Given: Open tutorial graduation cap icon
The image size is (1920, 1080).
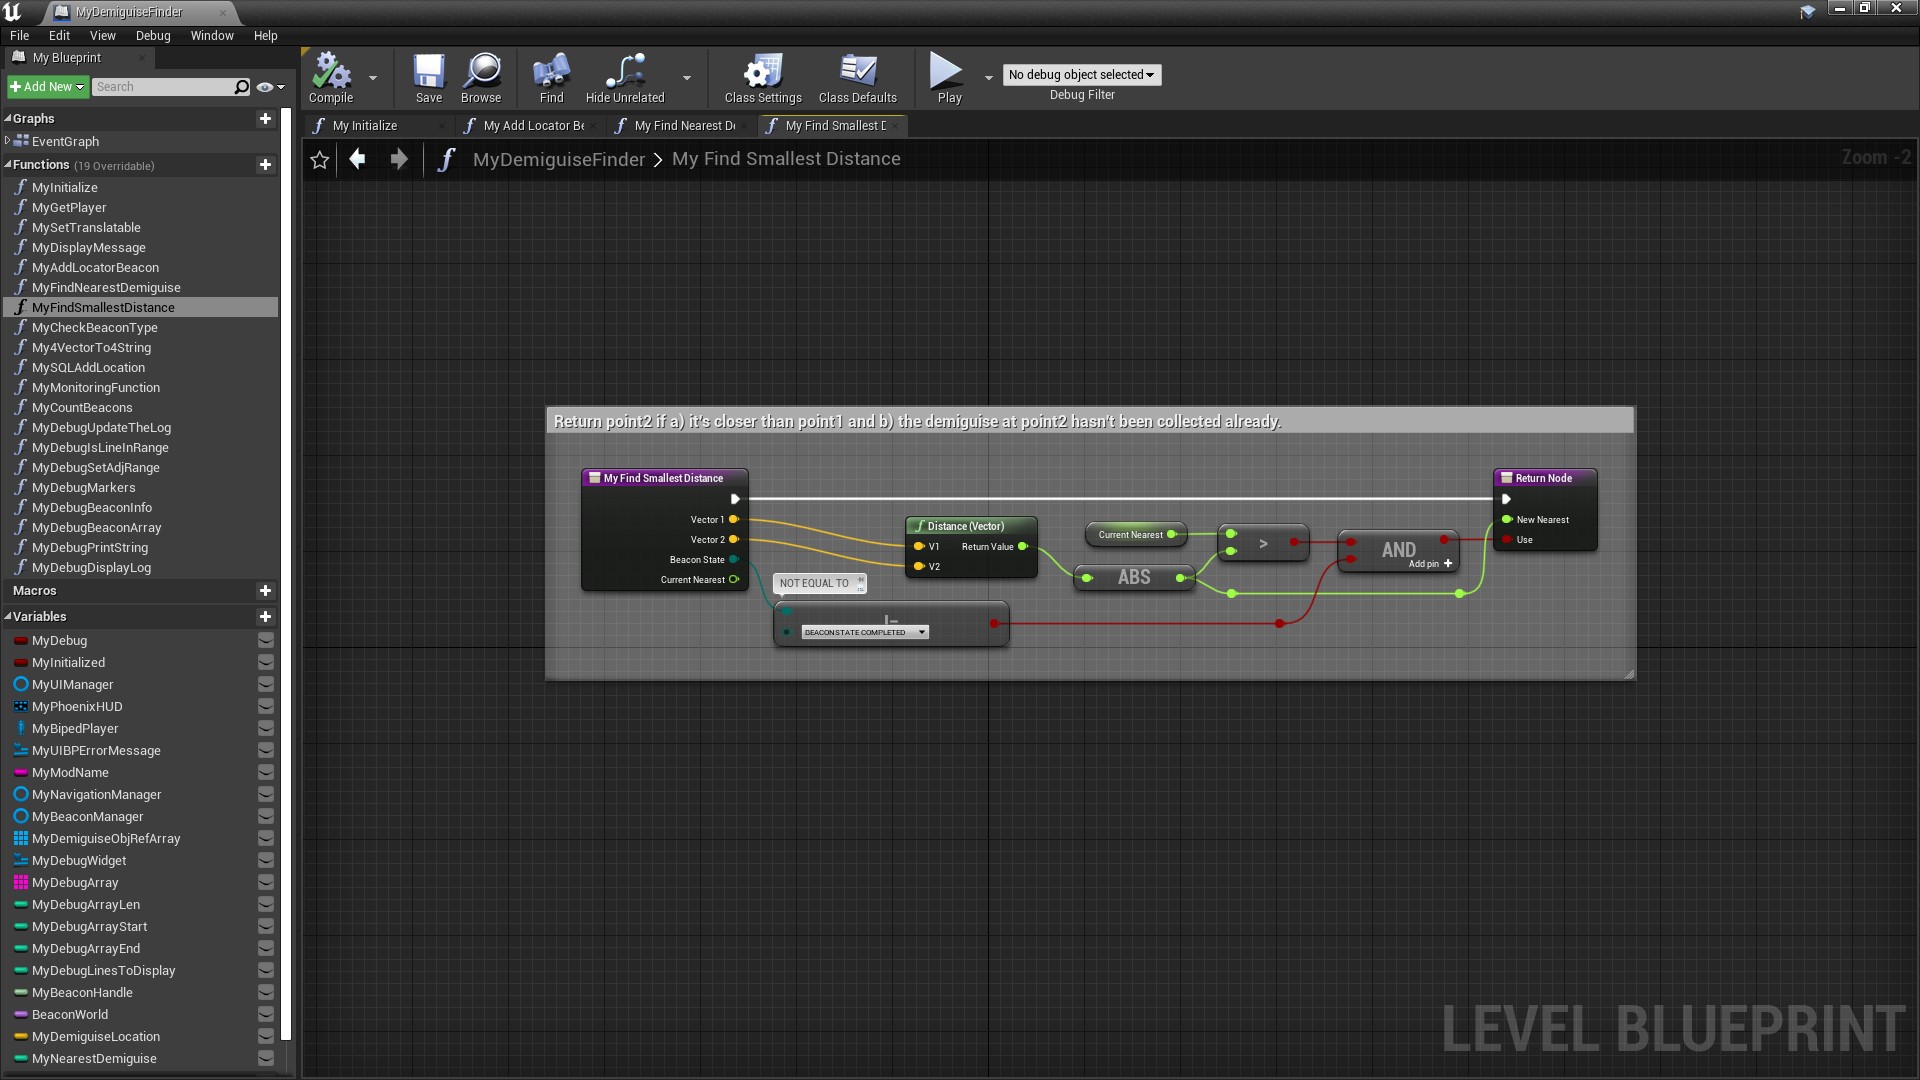Looking at the screenshot, I should pyautogui.click(x=1808, y=12).
